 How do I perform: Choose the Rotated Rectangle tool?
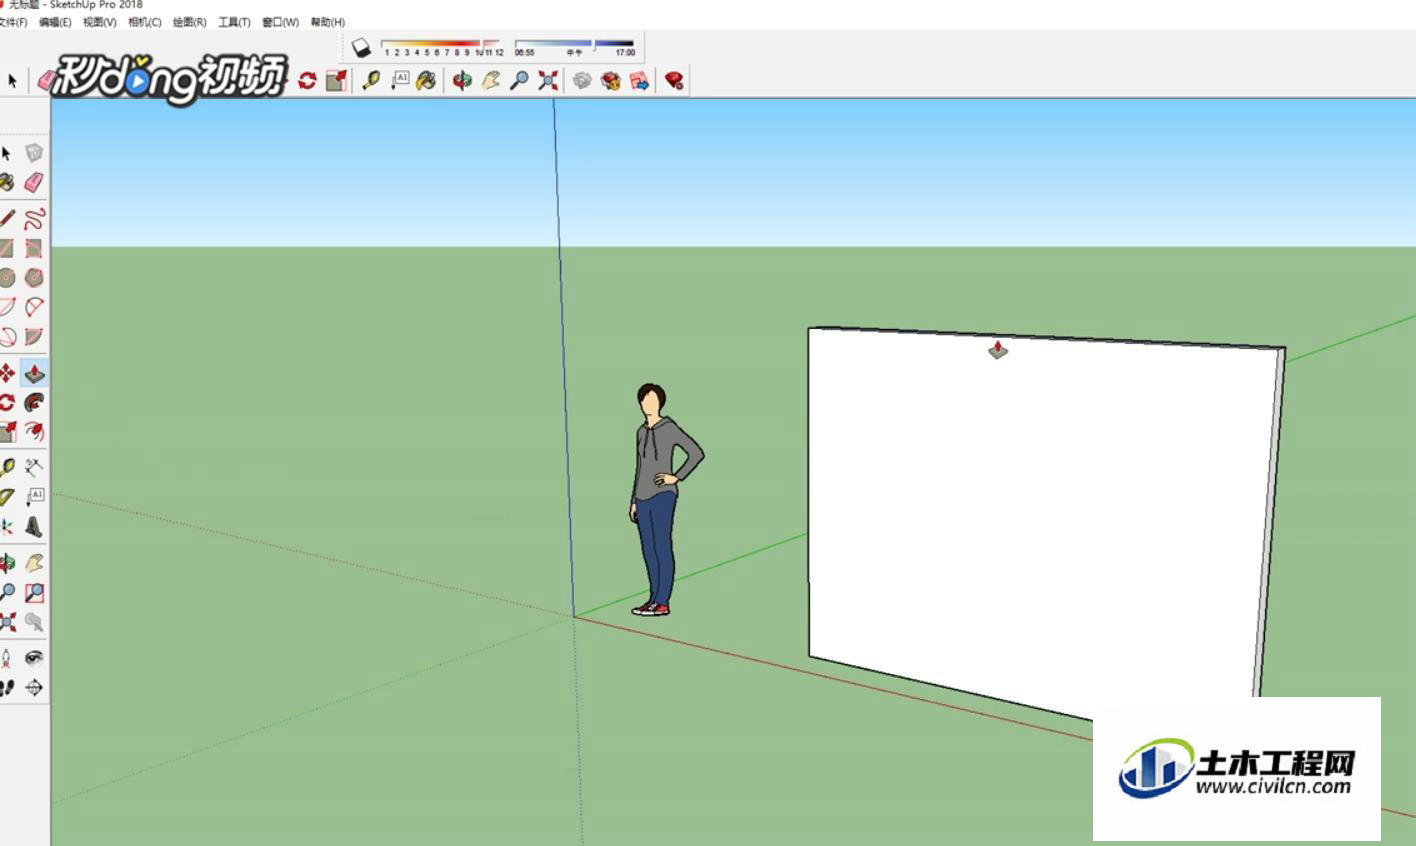pos(34,248)
